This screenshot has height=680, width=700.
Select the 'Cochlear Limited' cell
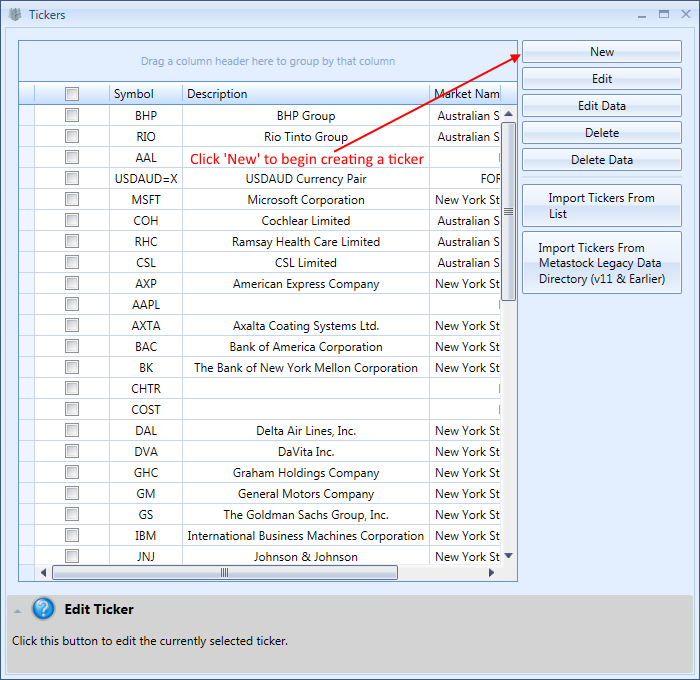click(x=306, y=220)
